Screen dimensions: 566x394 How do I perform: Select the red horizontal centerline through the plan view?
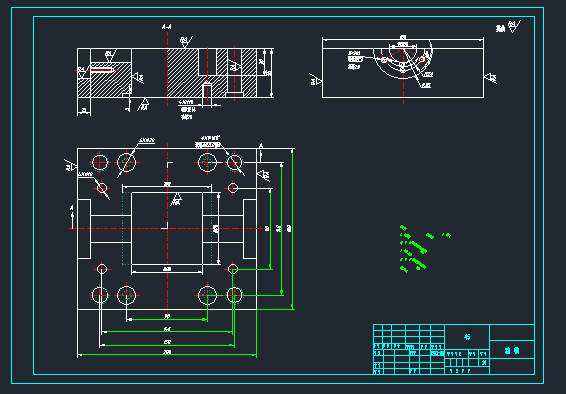coord(167,228)
